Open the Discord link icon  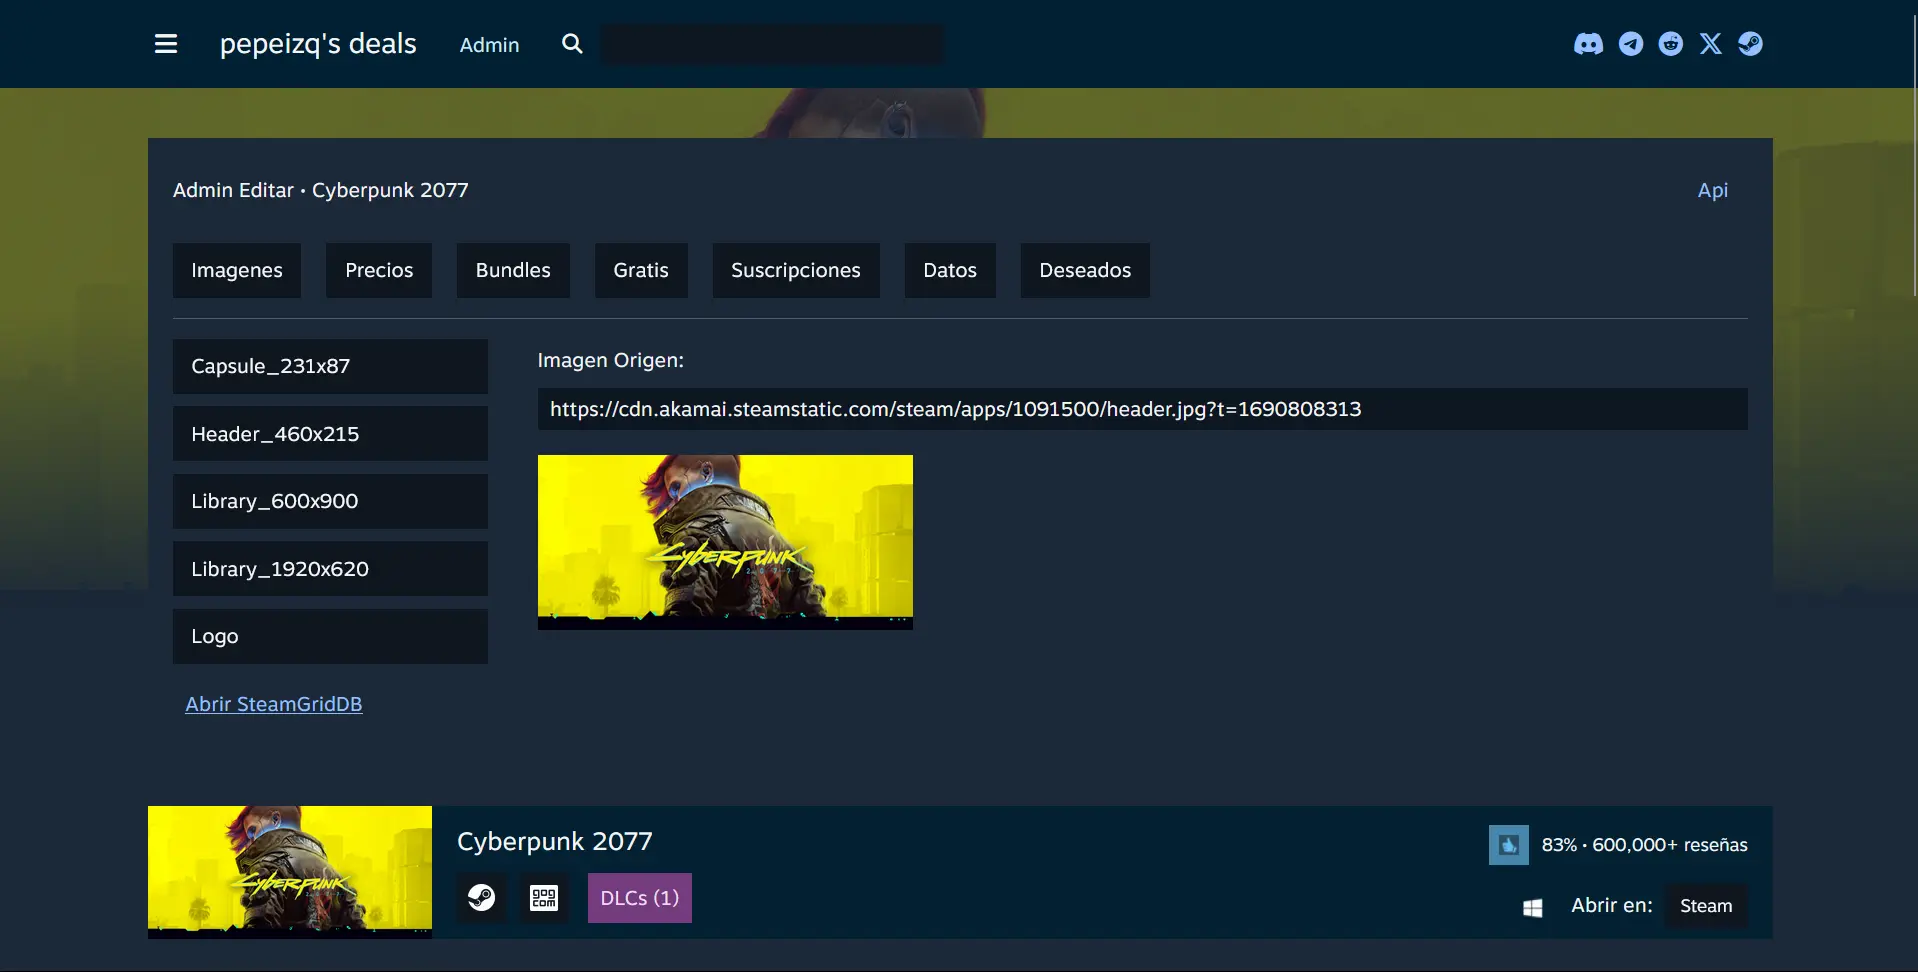1588,44
